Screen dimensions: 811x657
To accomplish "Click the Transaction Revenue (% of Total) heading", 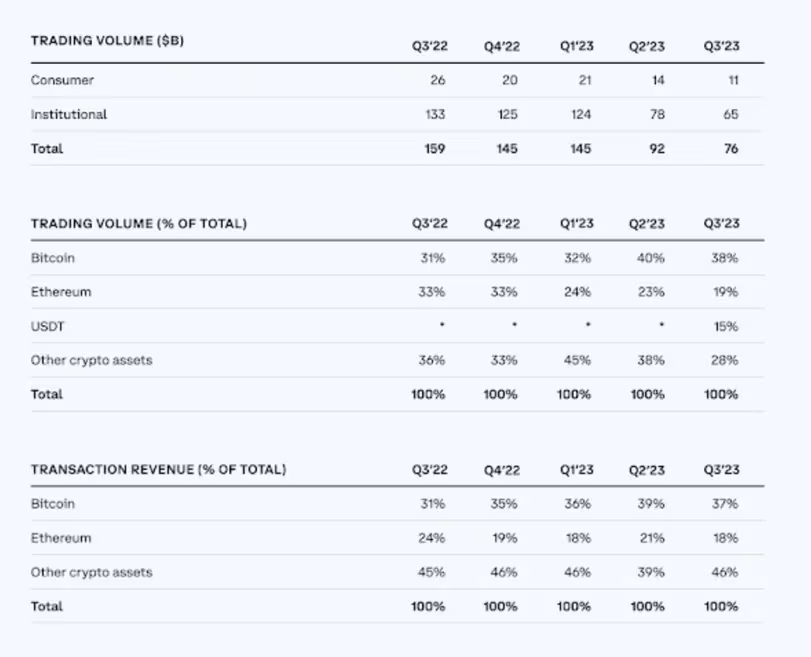I will (x=158, y=469).
